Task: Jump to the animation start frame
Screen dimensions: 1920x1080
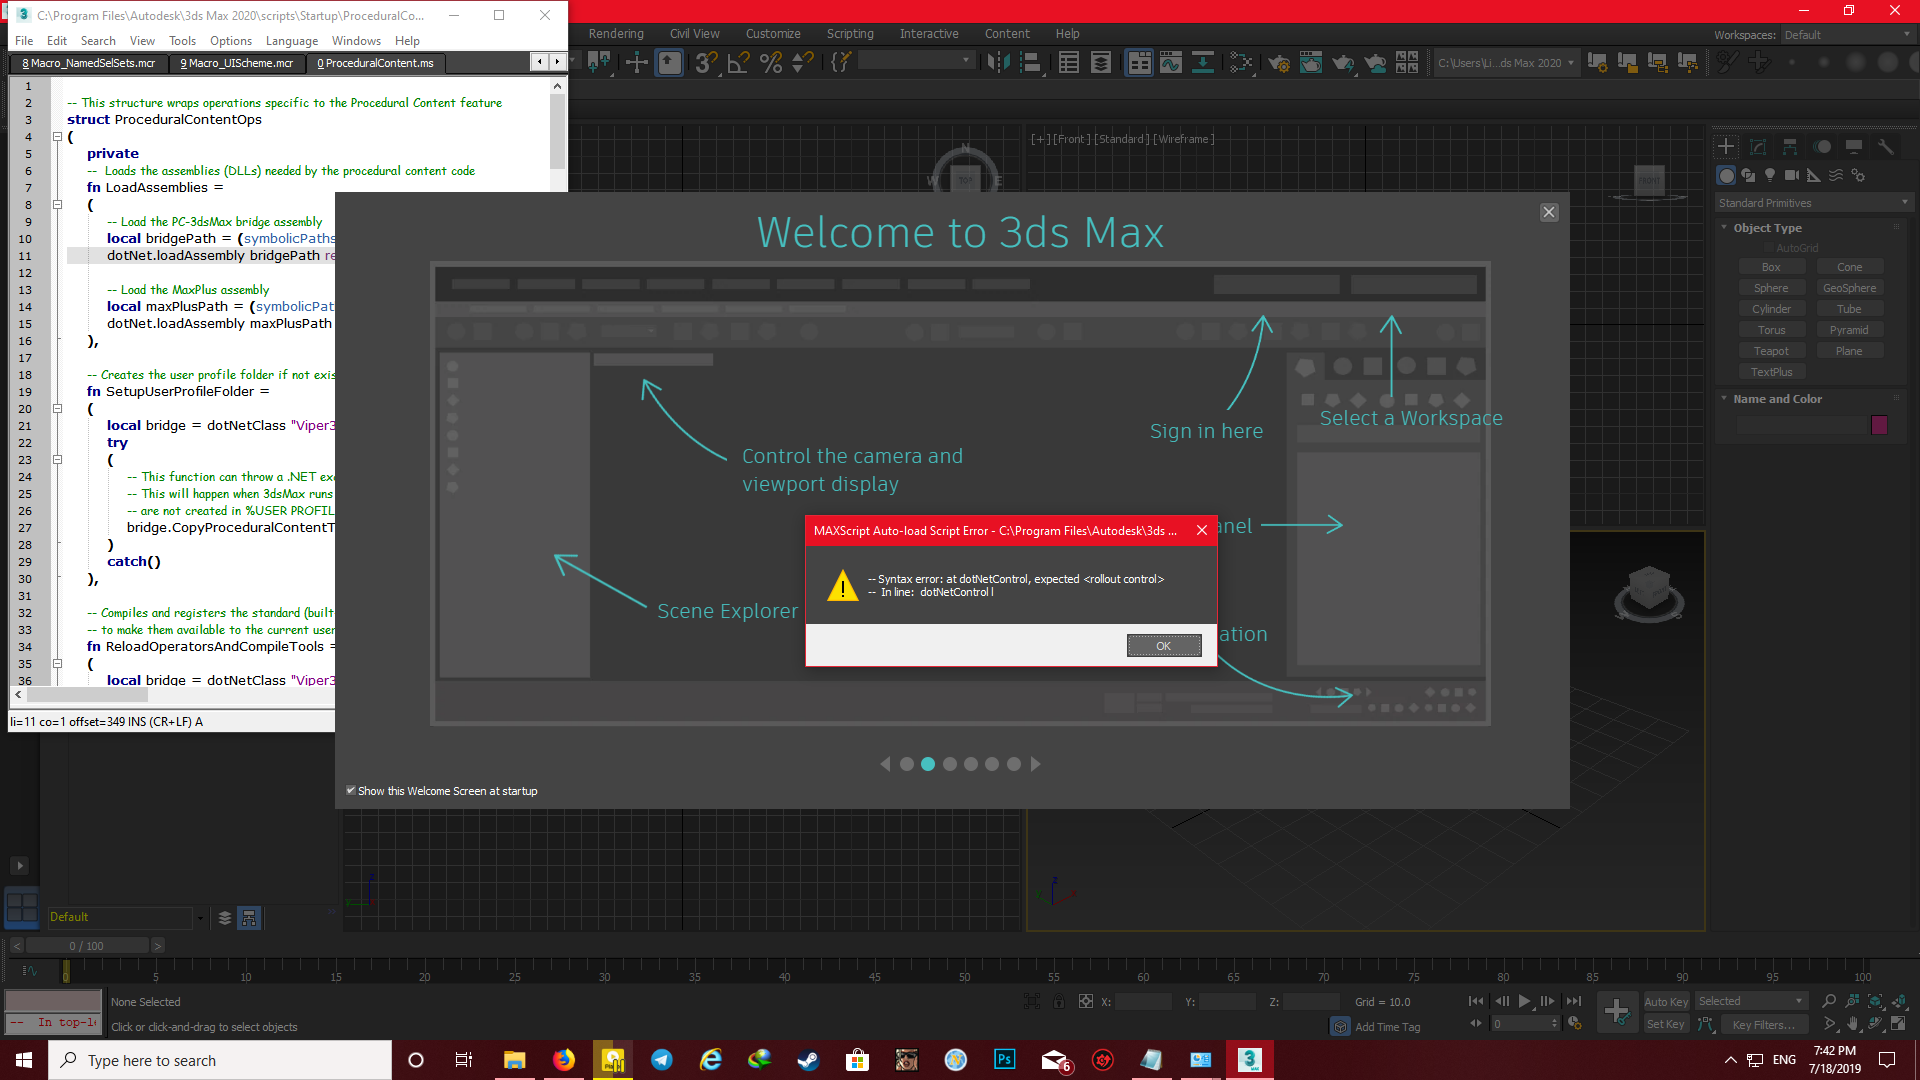Action: coord(1476,1001)
